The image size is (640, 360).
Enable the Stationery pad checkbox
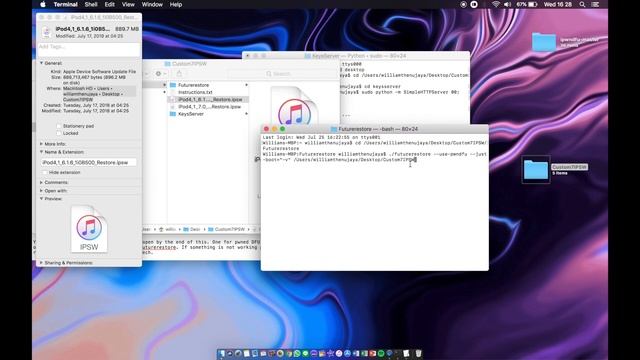click(59, 126)
